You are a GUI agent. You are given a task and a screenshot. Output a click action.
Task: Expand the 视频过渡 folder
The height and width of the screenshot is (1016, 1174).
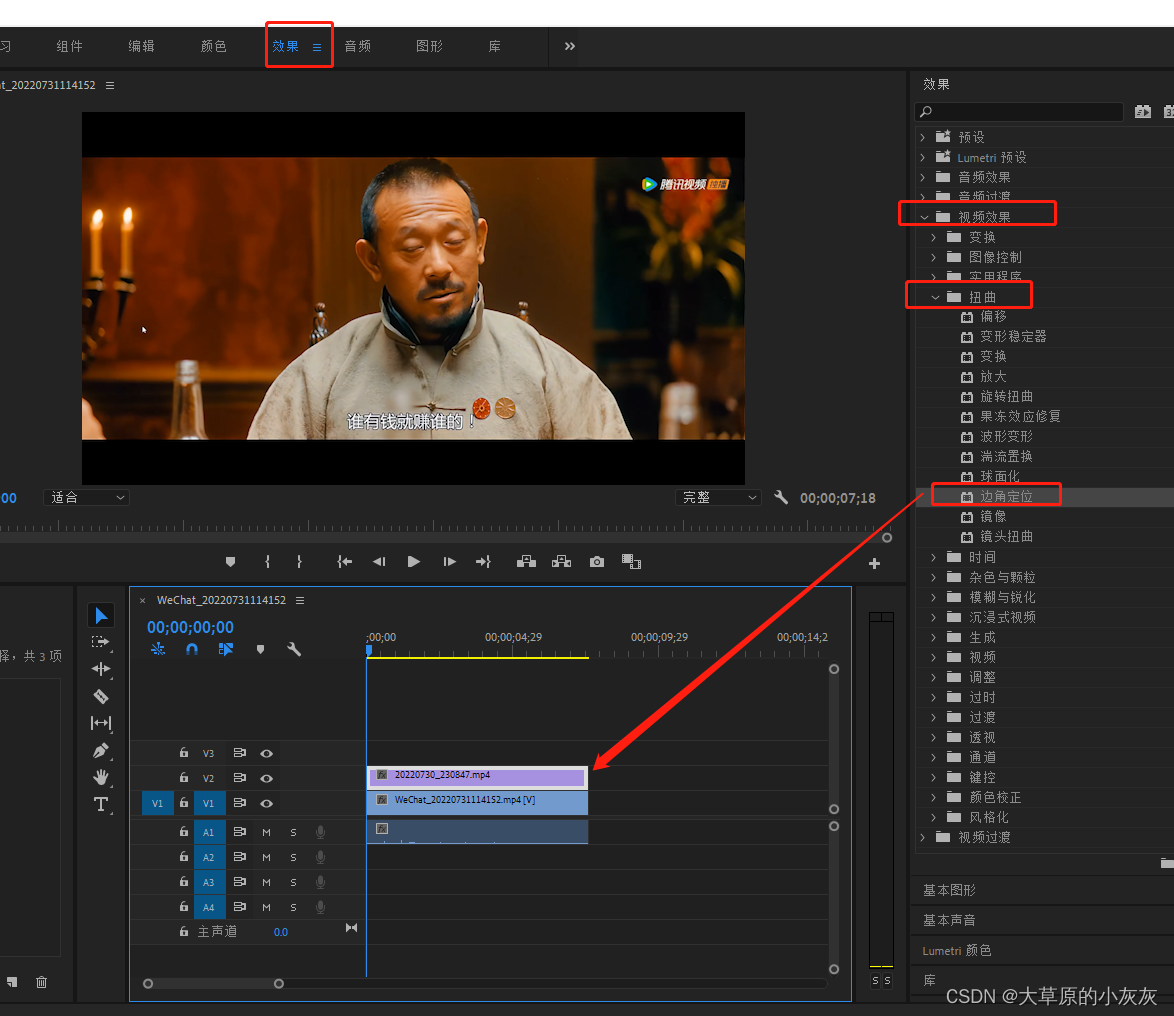click(x=922, y=837)
